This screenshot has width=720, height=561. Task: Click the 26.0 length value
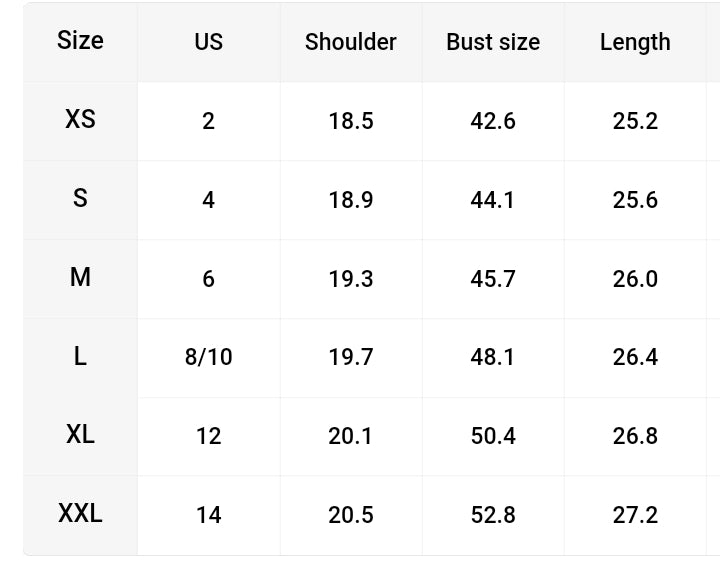(635, 279)
